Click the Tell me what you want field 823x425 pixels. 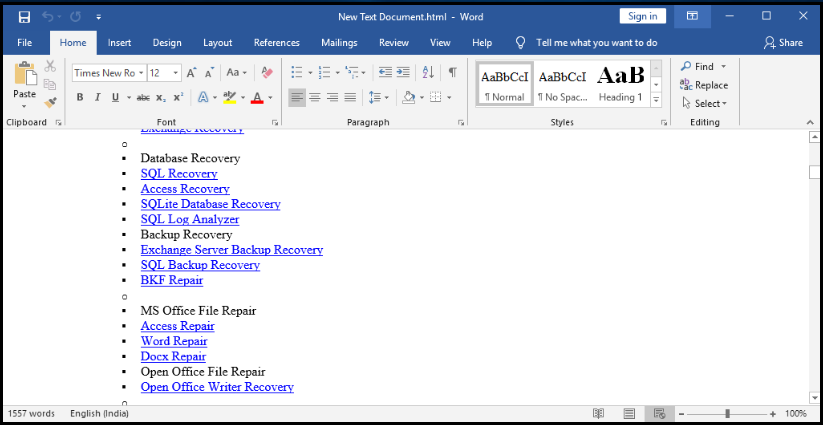596,43
